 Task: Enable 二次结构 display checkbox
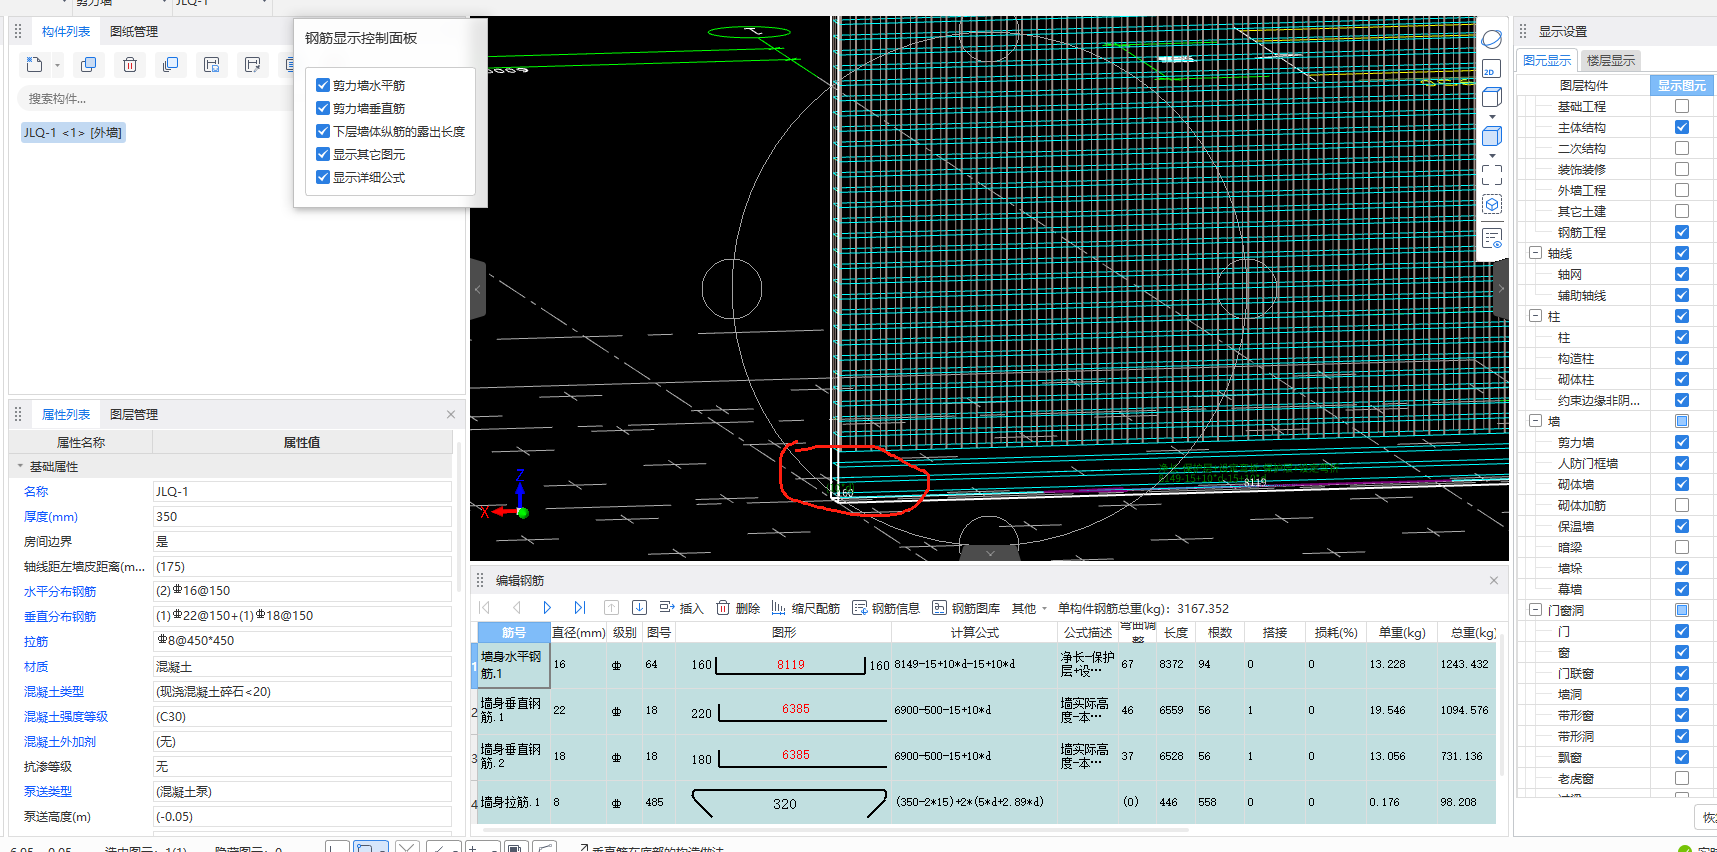[x=1682, y=148]
